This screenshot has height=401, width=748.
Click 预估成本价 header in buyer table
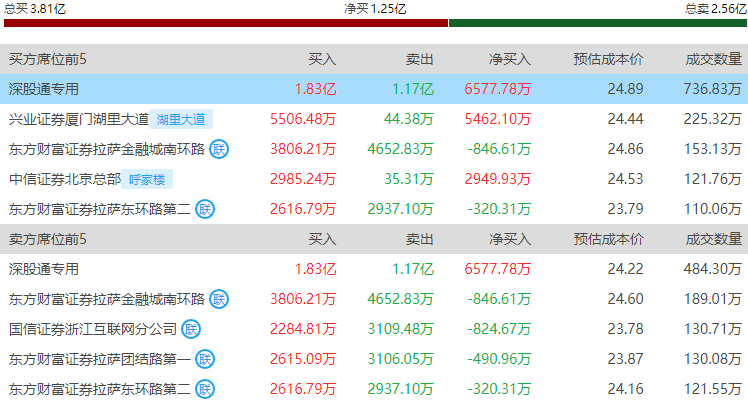click(x=608, y=60)
